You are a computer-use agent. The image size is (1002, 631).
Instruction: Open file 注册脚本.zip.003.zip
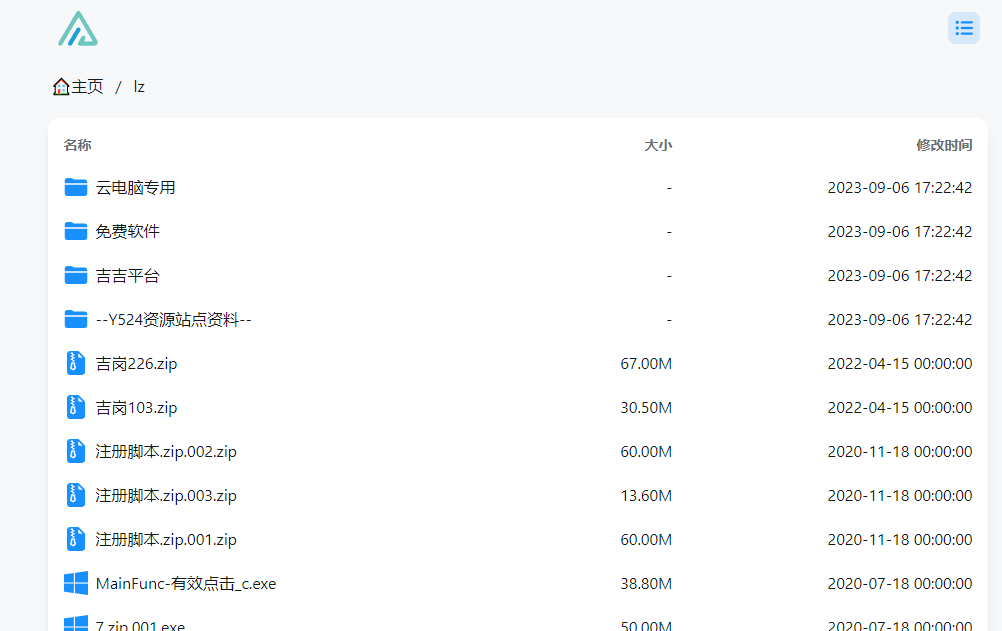click(x=166, y=496)
